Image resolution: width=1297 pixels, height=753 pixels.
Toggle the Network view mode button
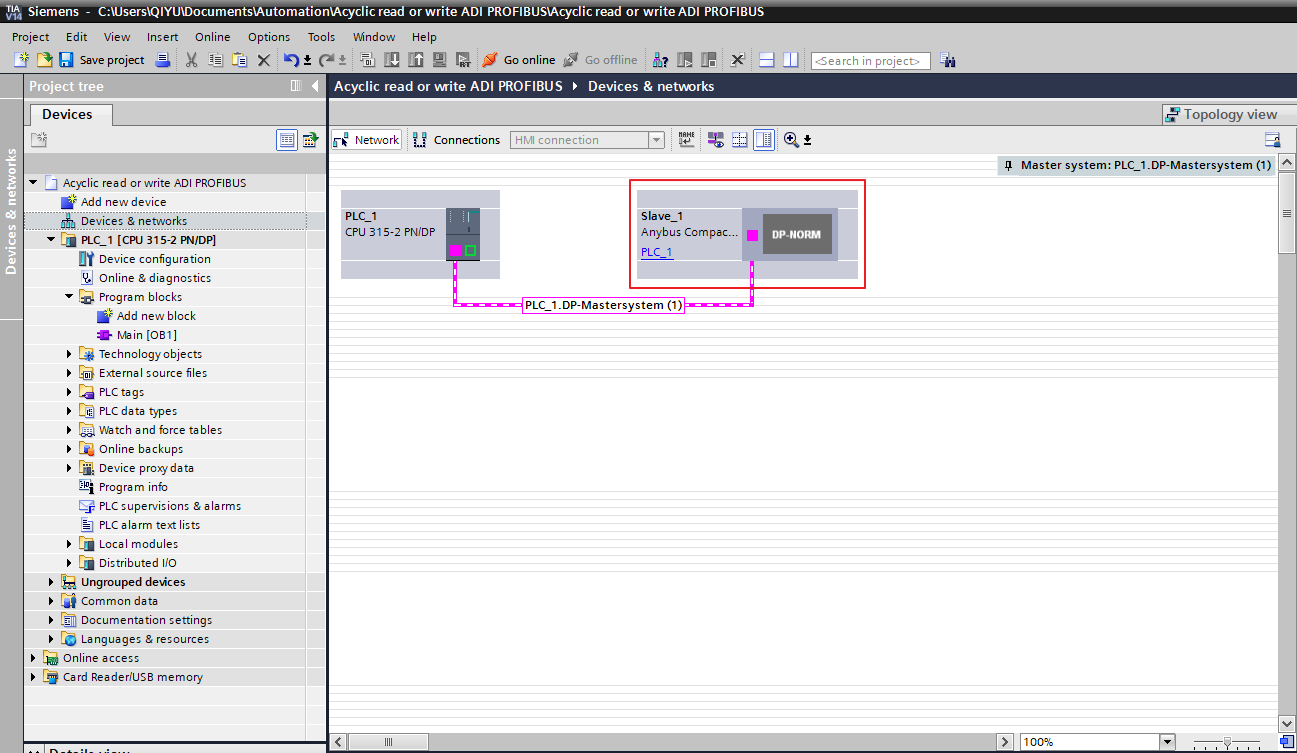(367, 140)
